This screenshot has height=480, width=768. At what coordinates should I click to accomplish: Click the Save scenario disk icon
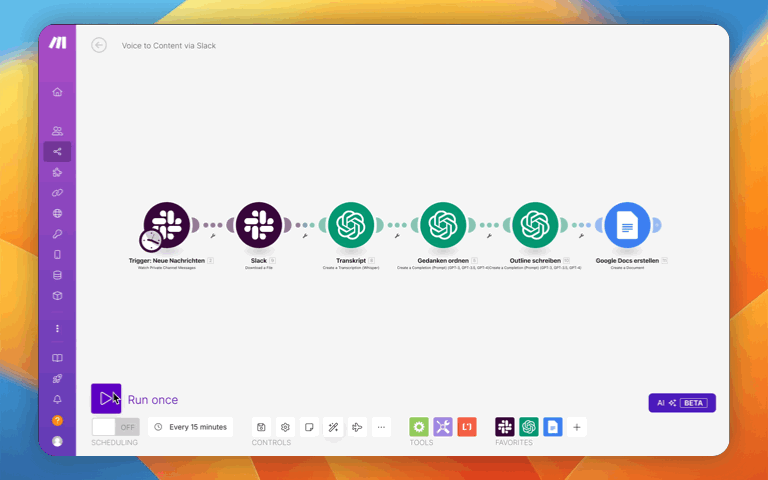(261, 427)
